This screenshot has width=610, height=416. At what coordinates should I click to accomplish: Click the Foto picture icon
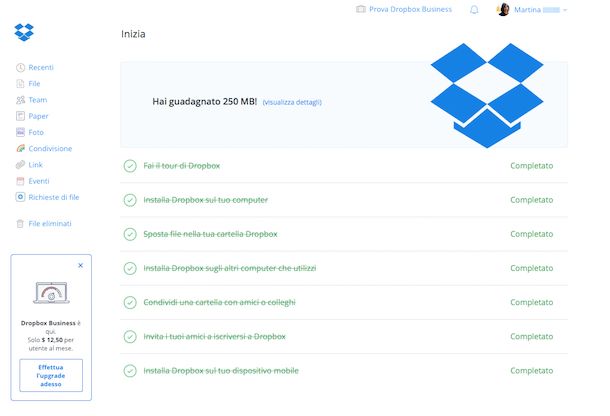pos(21,132)
